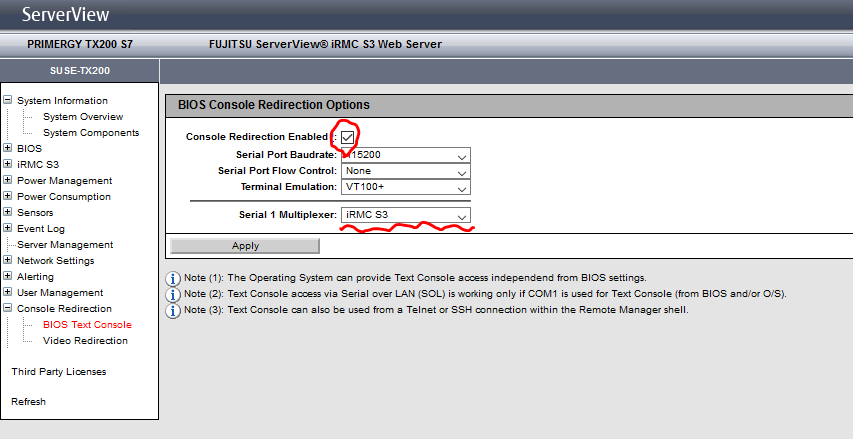The width and height of the screenshot is (853, 439).
Task: Open System Overview page
Action: click(83, 116)
